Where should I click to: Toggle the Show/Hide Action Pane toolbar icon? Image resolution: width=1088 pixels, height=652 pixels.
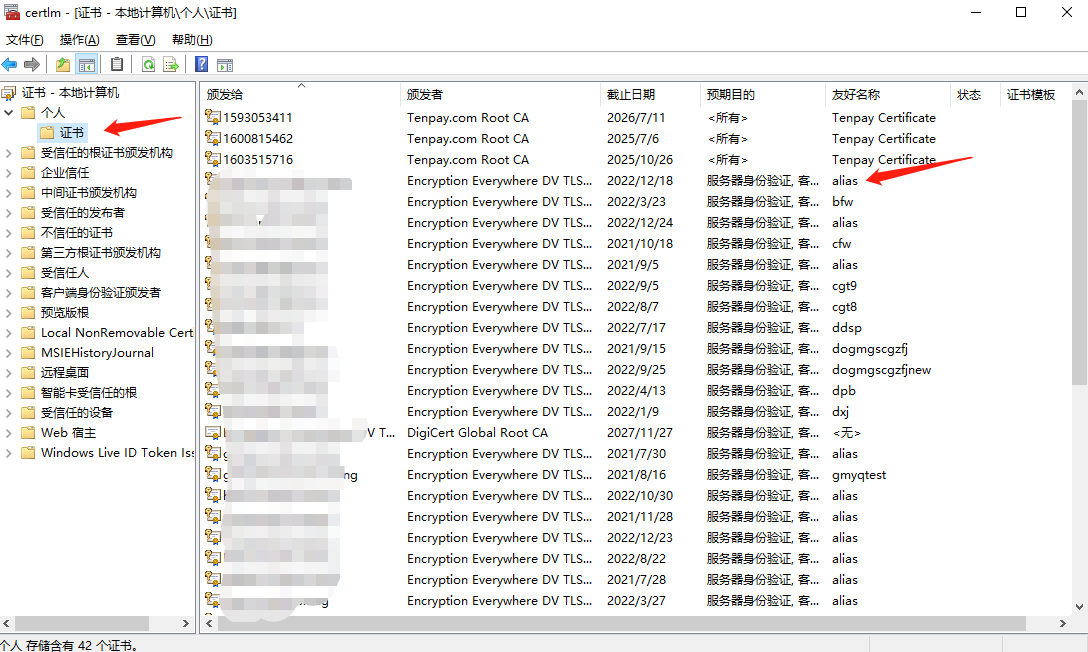point(225,65)
